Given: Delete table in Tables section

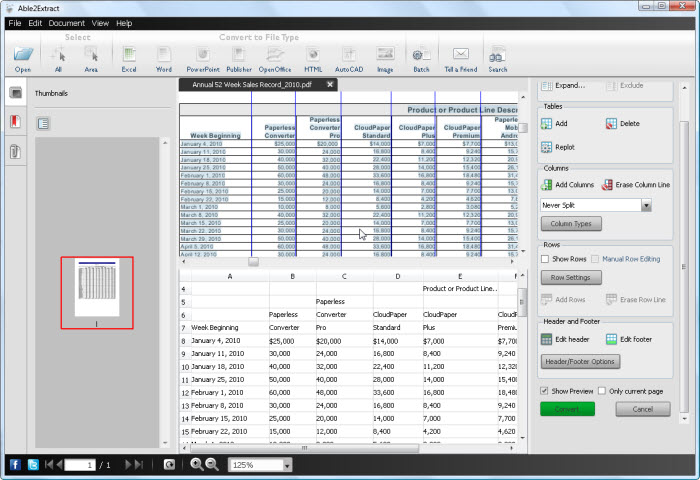Looking at the screenshot, I should pos(622,124).
